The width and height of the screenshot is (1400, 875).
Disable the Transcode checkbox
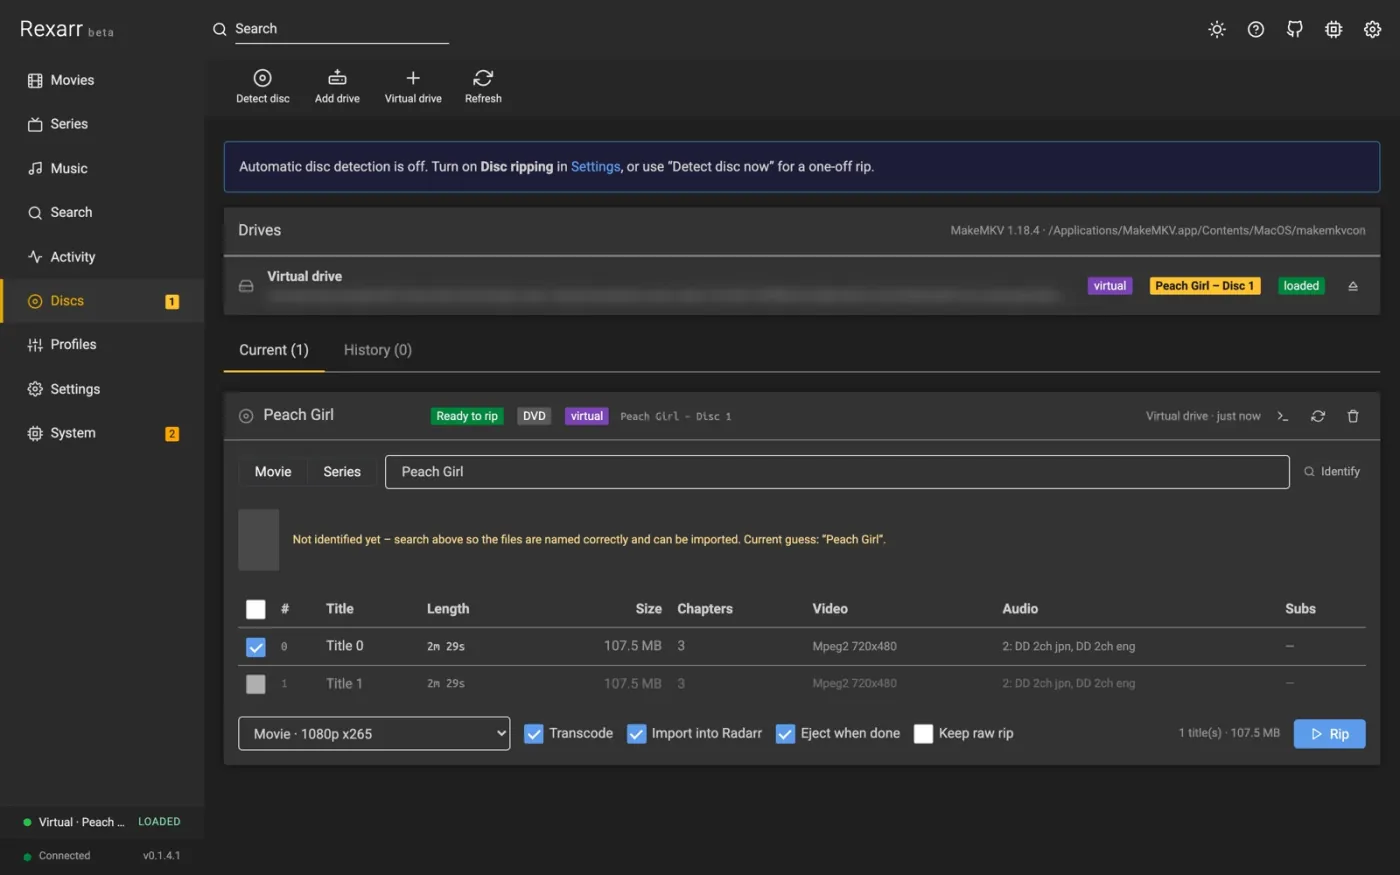coord(534,734)
